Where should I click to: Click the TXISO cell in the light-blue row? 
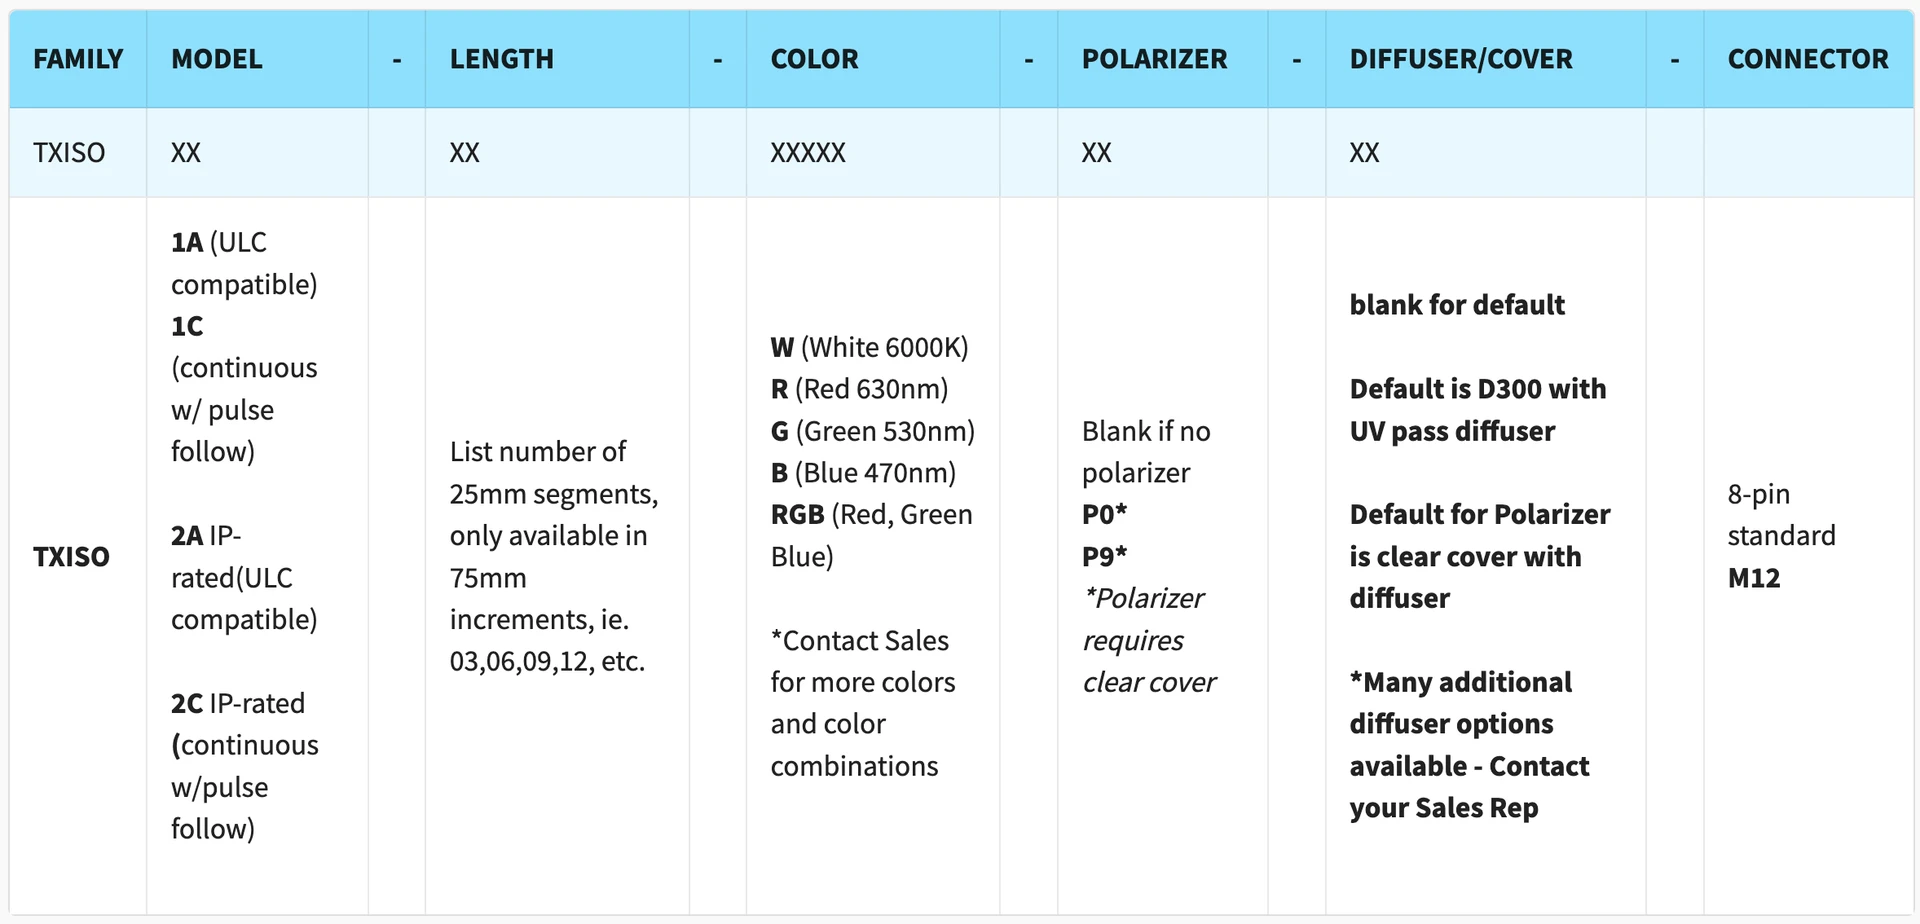(69, 153)
